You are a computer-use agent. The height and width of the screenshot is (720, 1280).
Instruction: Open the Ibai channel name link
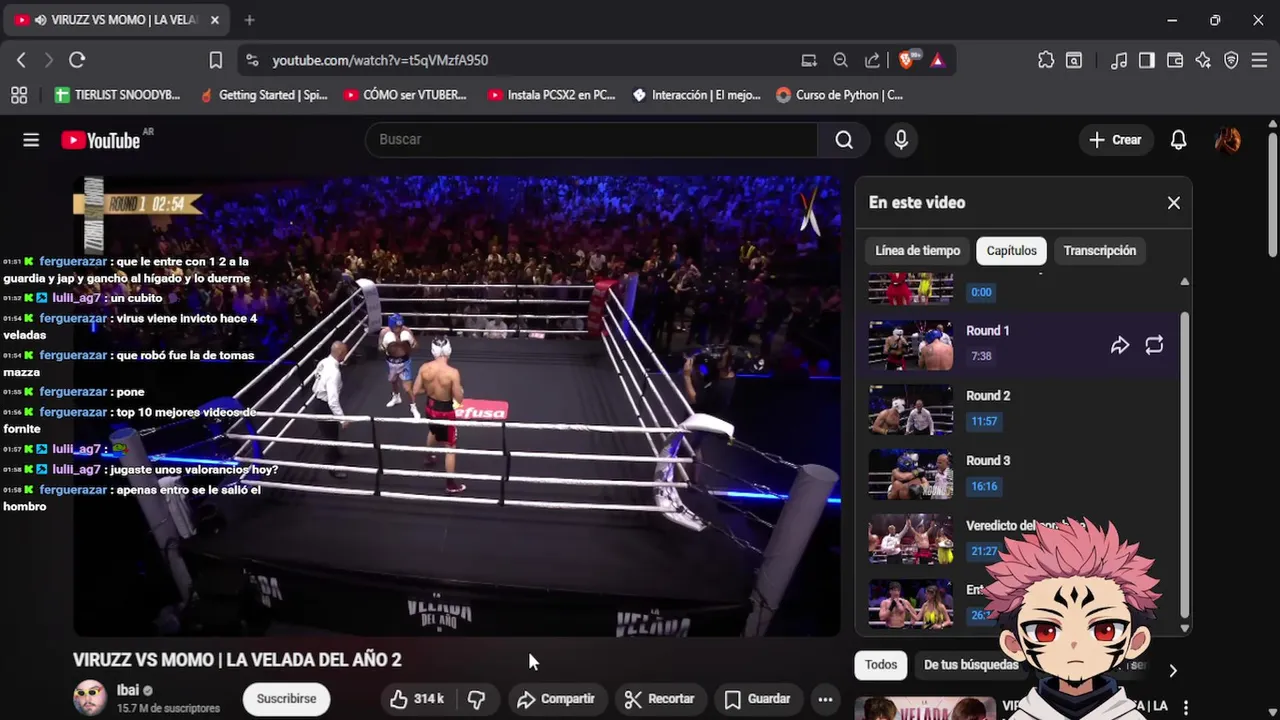(128, 690)
